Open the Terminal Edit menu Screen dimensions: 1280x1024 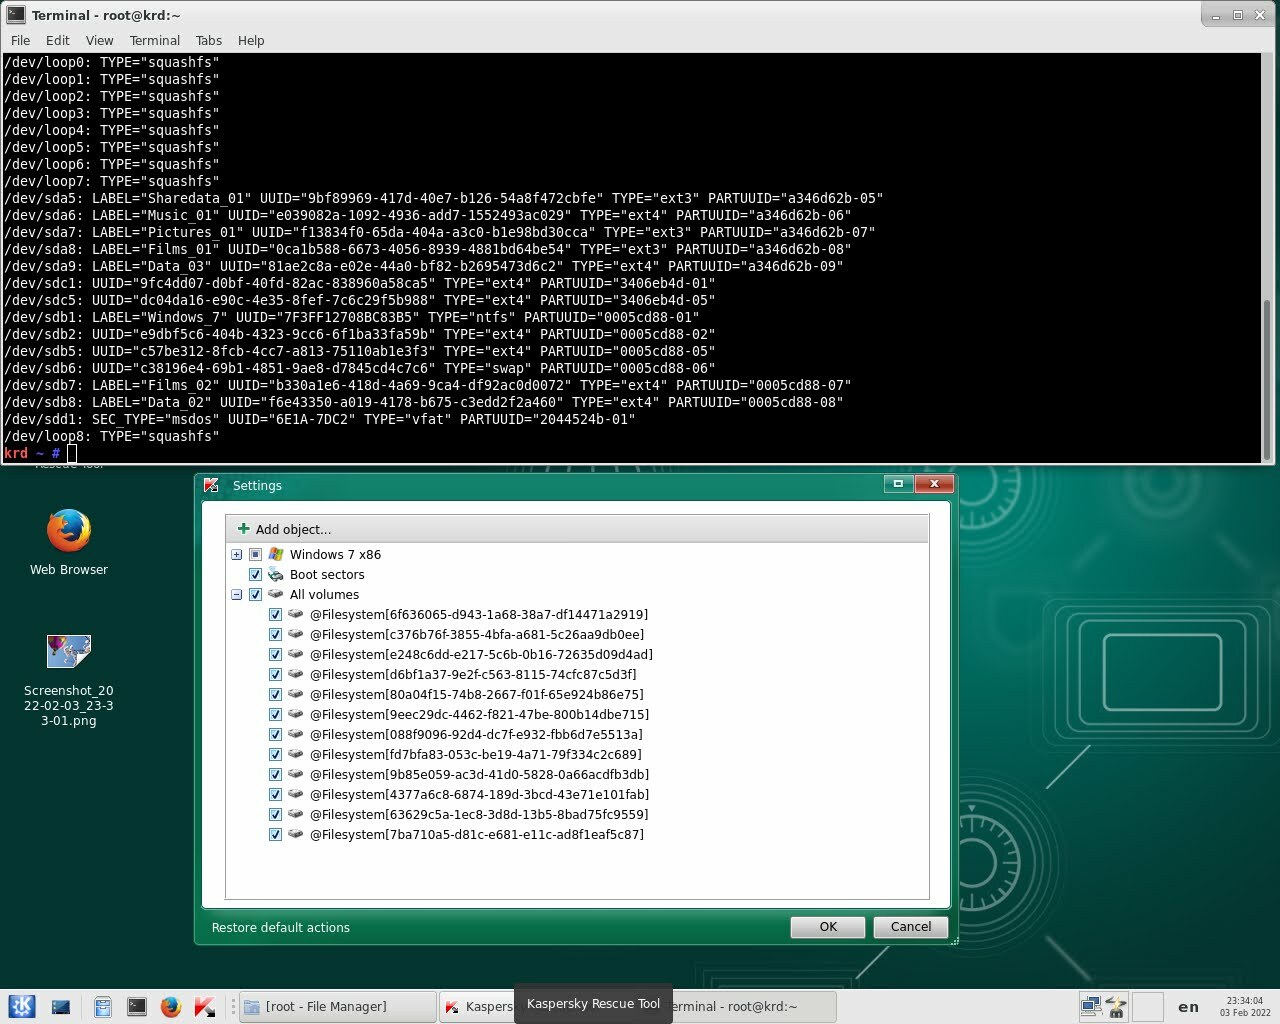pyautogui.click(x=58, y=40)
